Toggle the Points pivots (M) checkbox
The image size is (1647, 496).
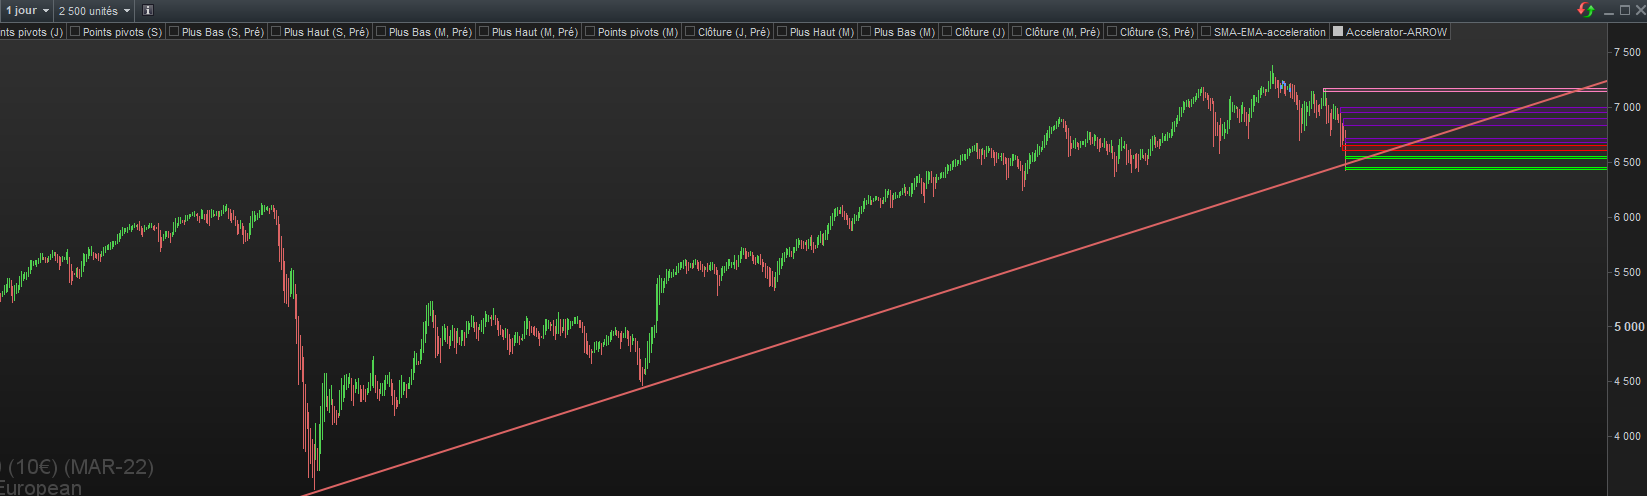coord(590,32)
